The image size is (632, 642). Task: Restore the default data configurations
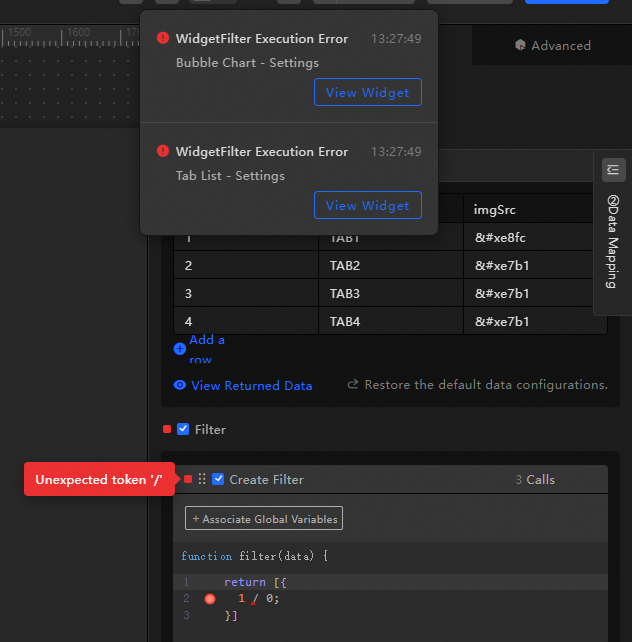click(486, 384)
